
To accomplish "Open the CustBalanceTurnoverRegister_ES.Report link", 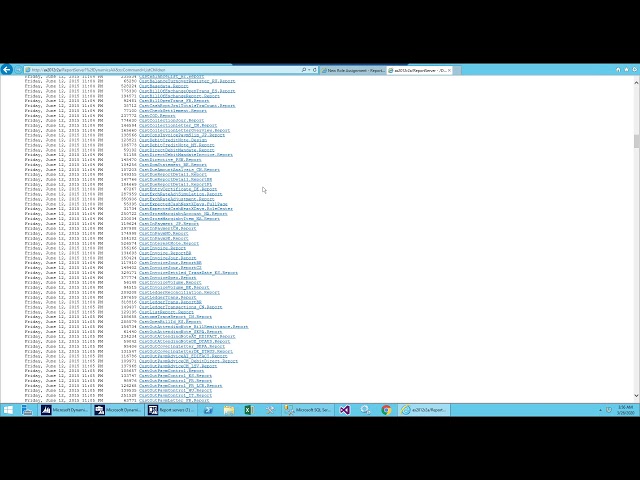I will [187, 81].
